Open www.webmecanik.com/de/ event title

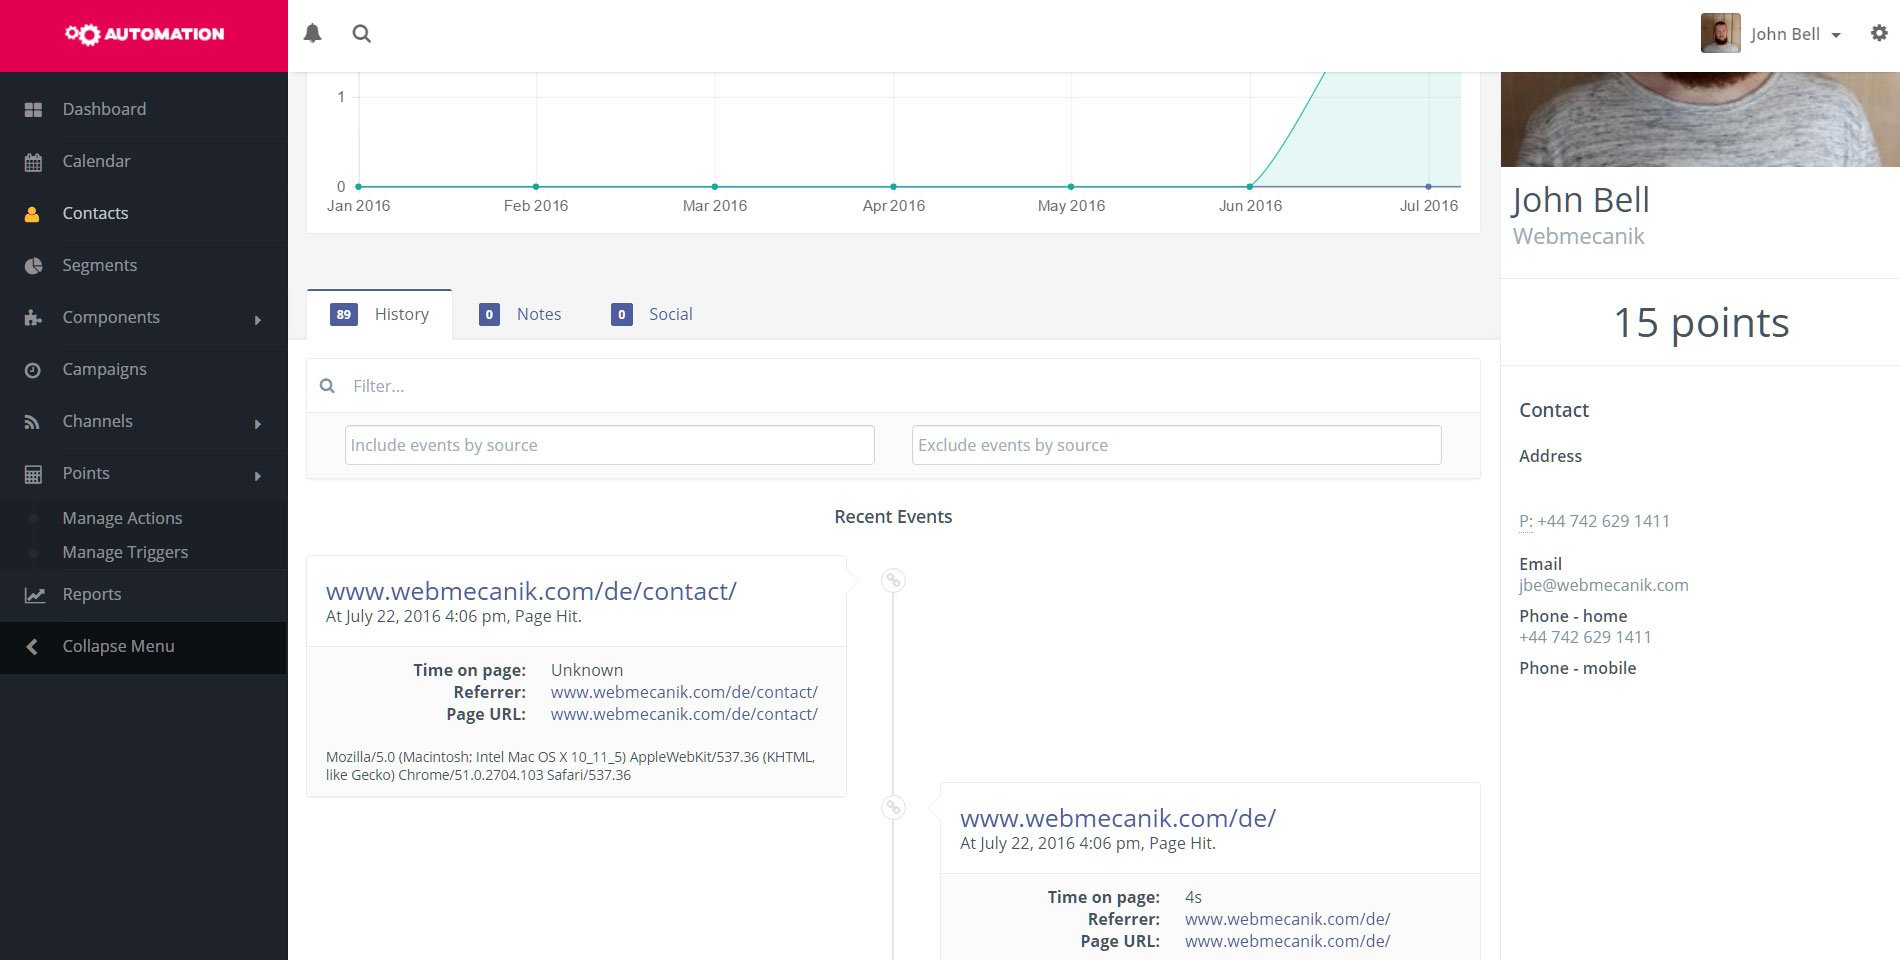[1118, 818]
